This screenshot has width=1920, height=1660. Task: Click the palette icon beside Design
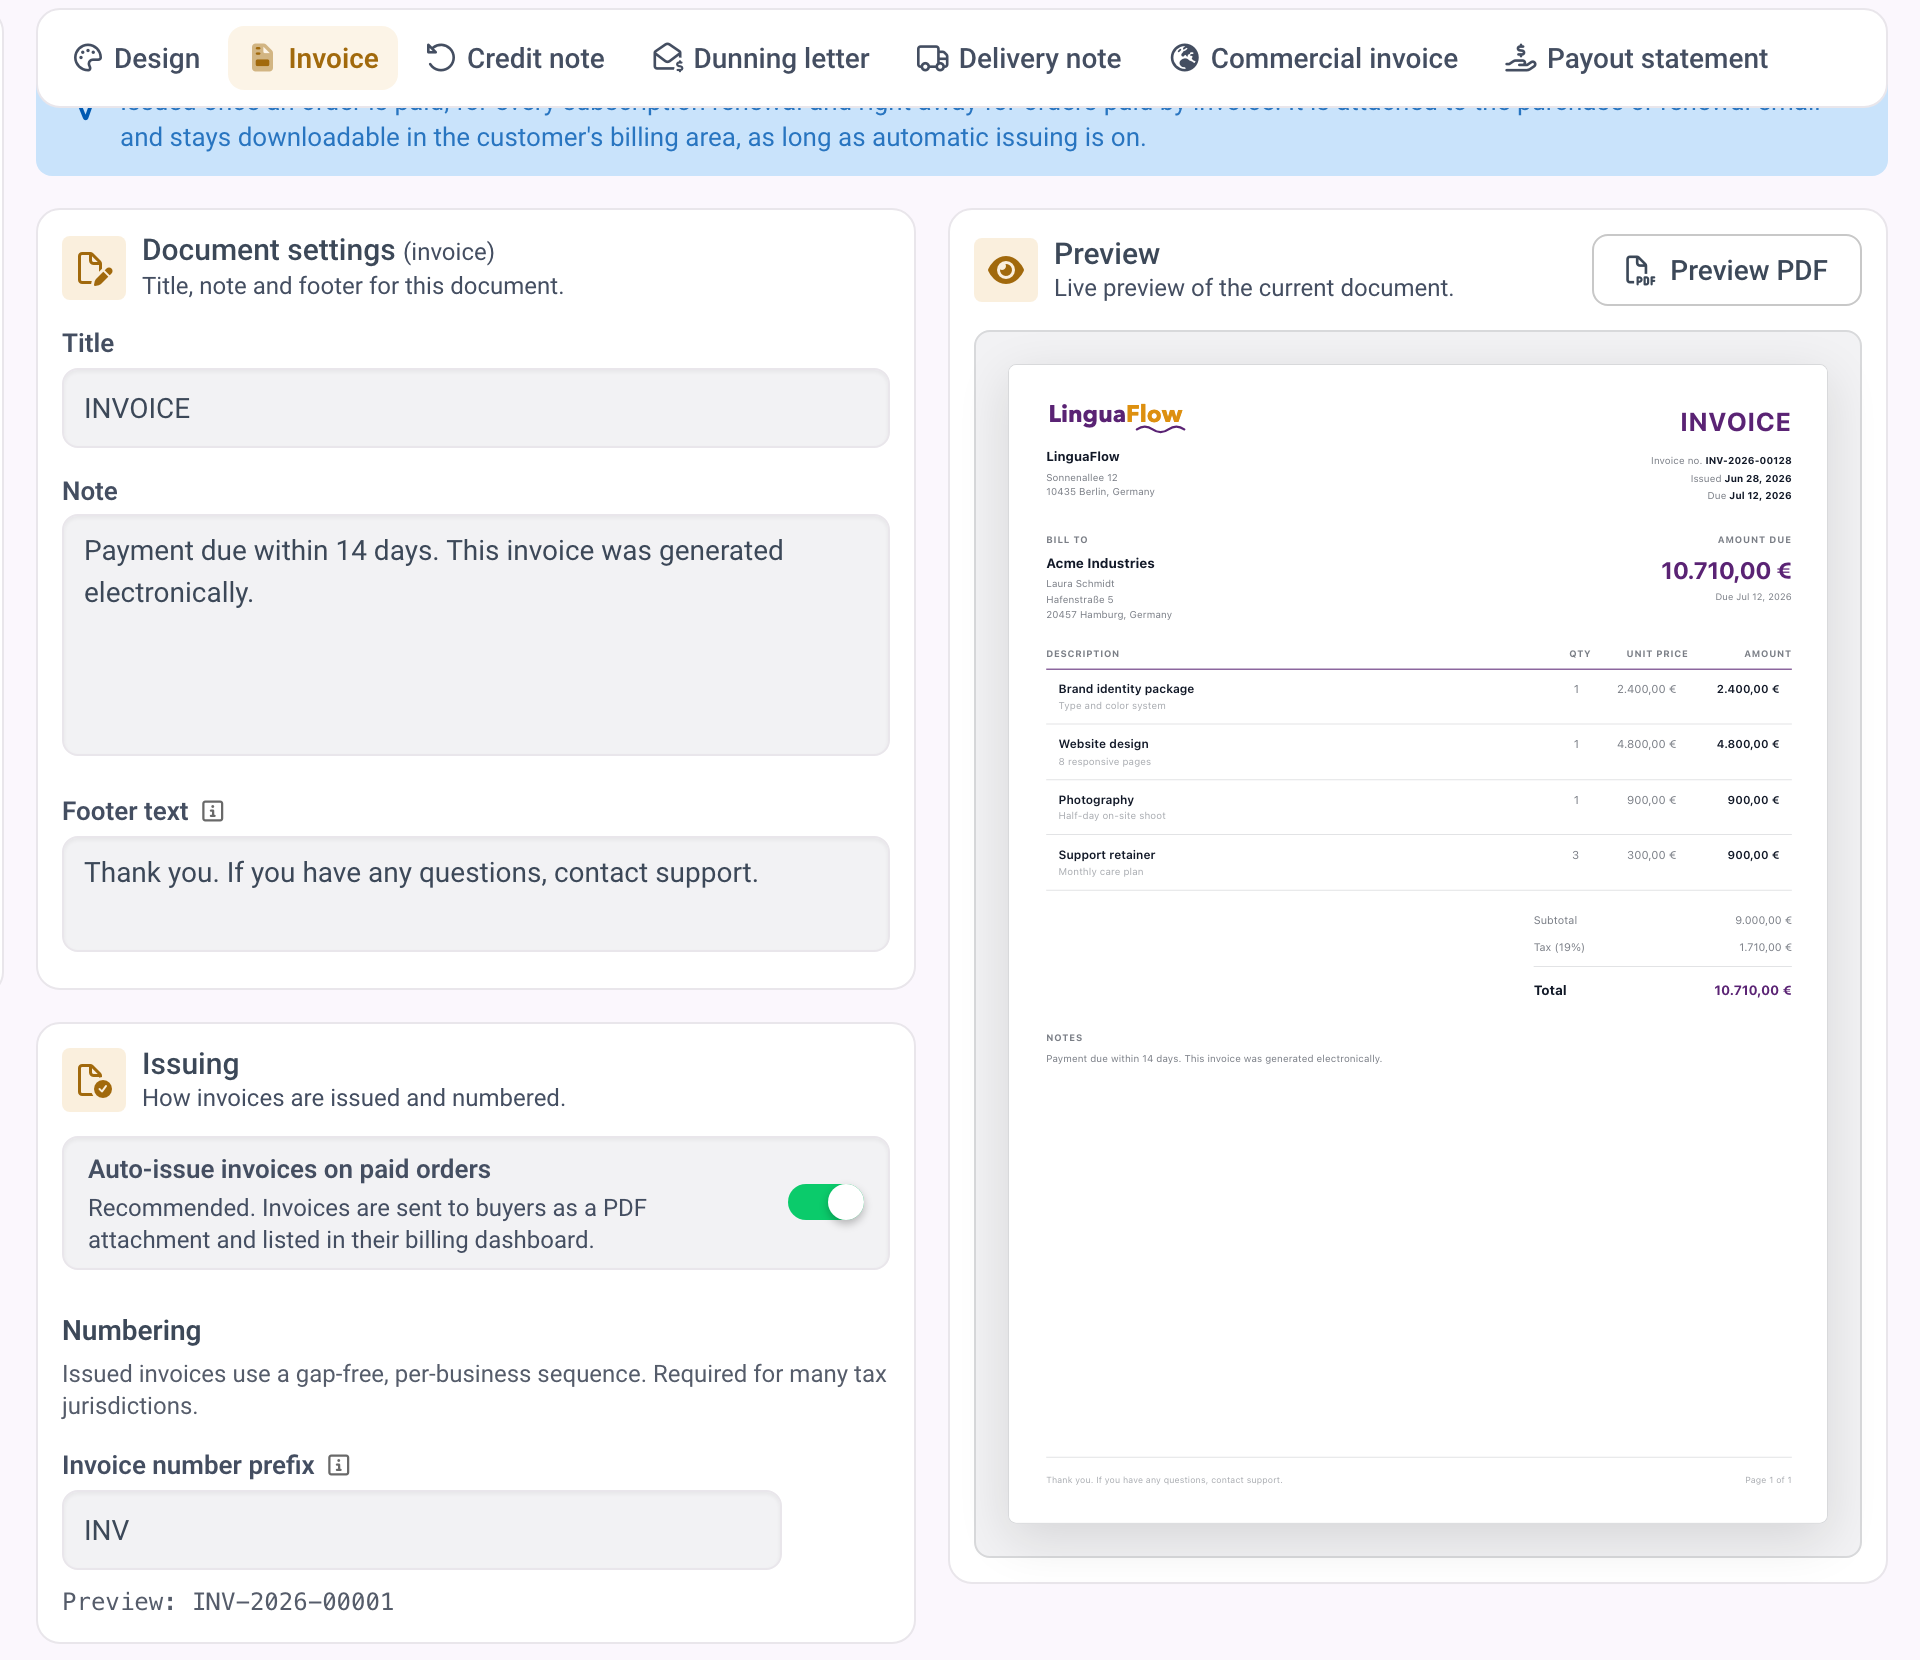[88, 58]
